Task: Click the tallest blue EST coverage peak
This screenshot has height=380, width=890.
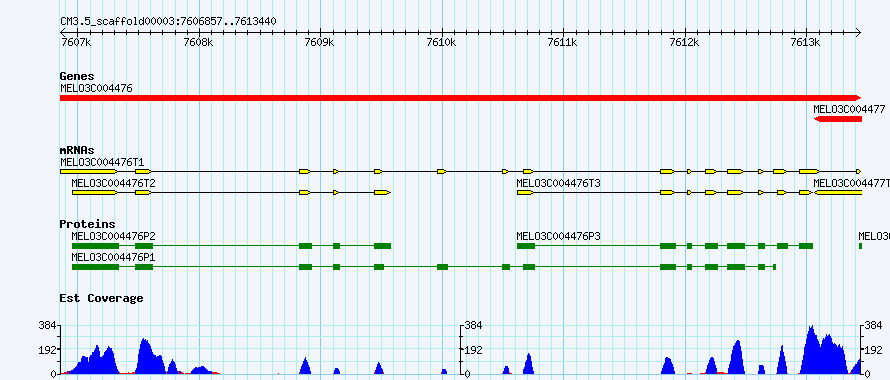Action: (811, 350)
